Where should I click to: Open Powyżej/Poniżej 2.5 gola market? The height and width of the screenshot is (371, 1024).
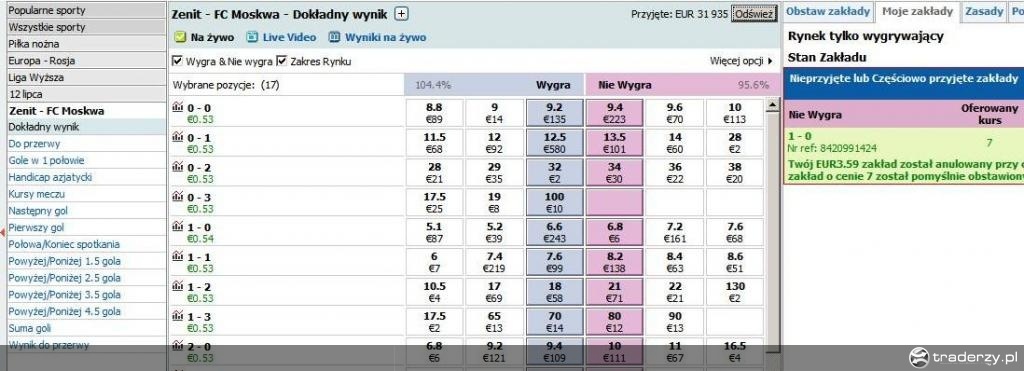coord(65,278)
